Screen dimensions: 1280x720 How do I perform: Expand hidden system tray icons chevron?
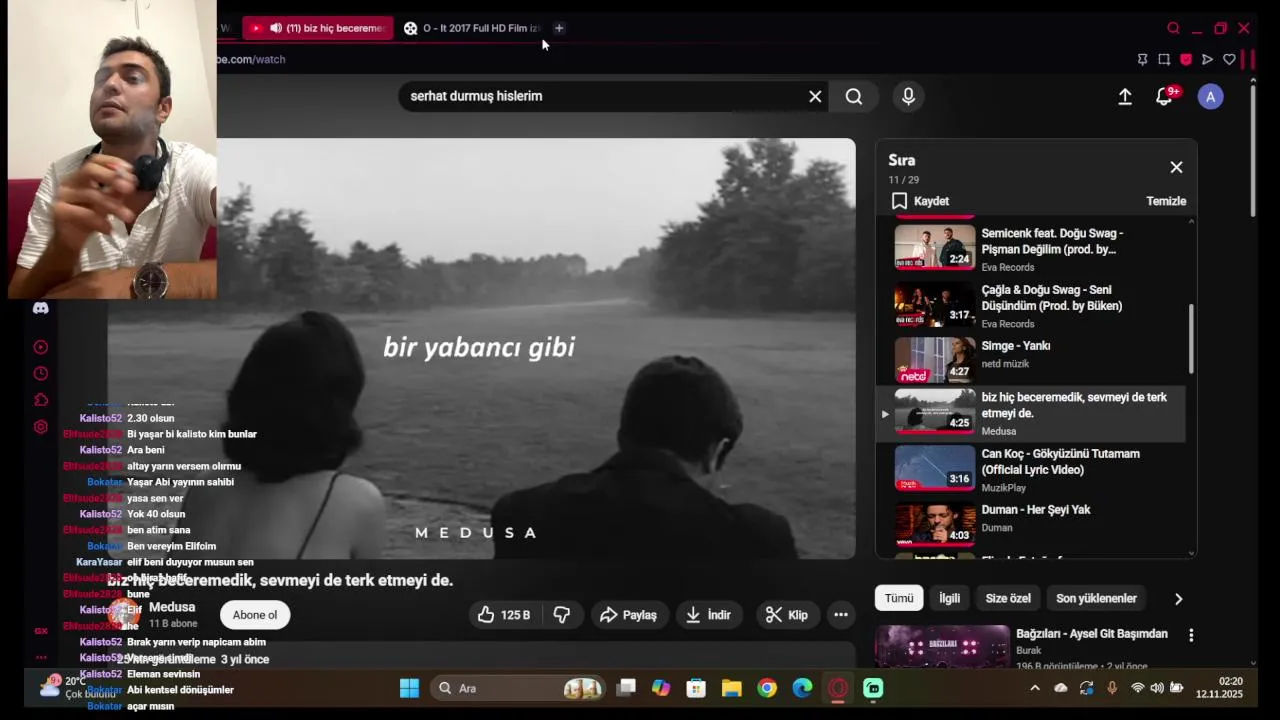tap(1035, 688)
